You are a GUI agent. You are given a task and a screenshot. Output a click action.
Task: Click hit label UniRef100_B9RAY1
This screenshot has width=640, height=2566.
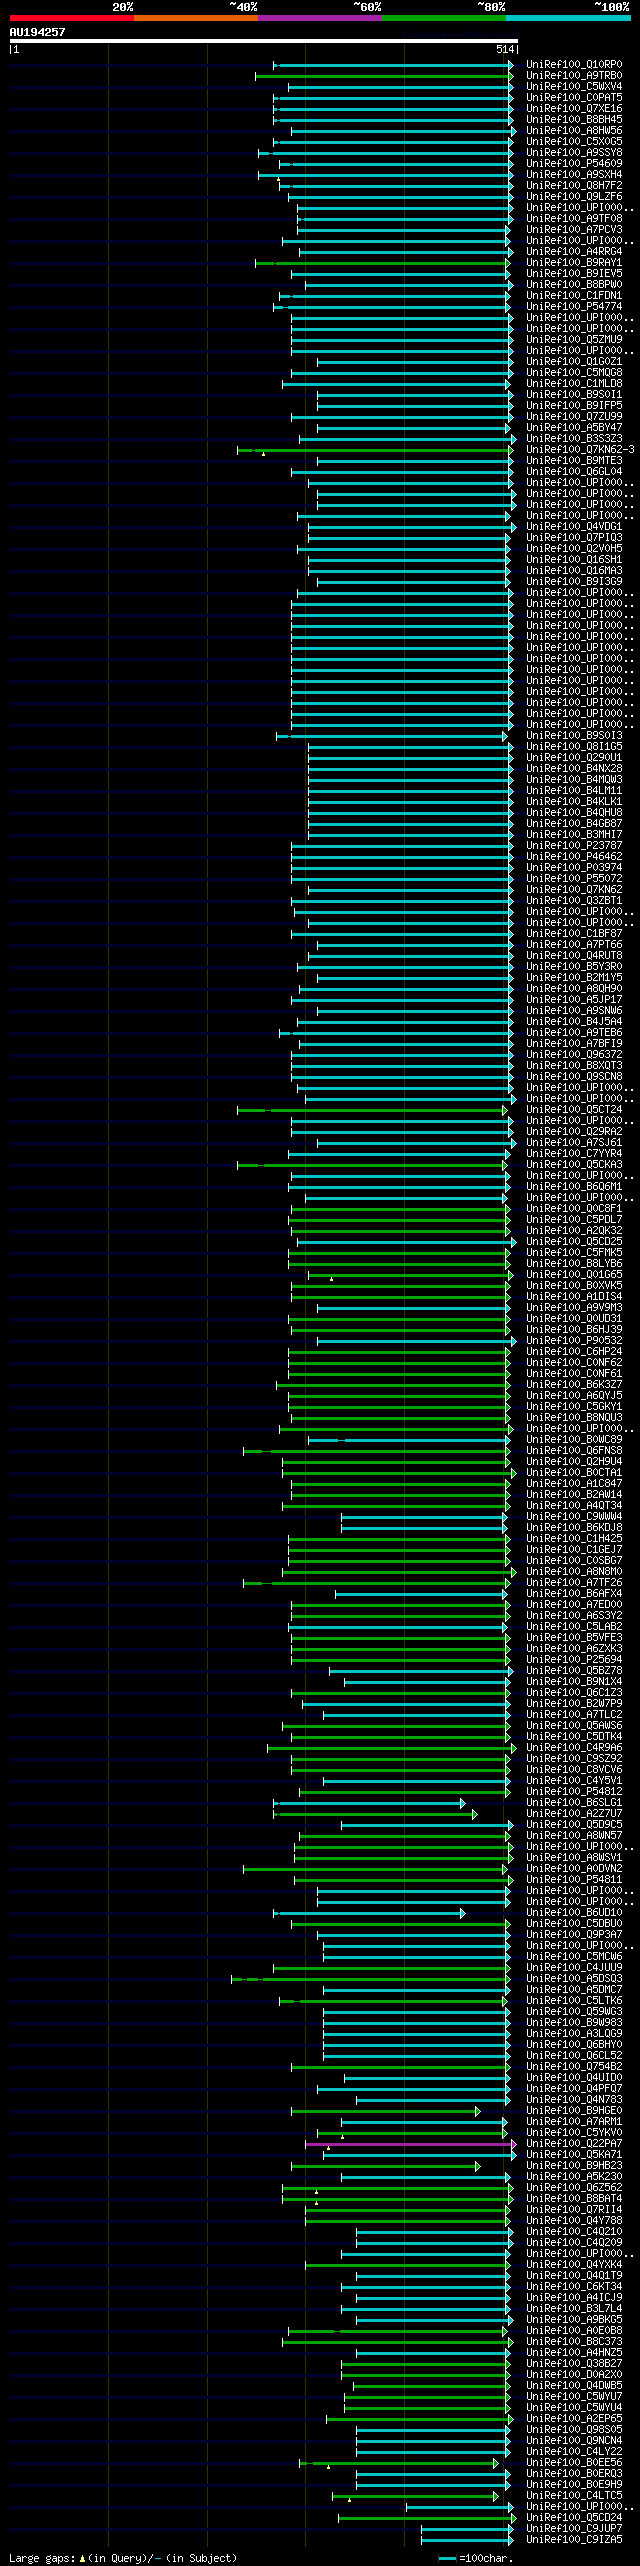click(574, 263)
